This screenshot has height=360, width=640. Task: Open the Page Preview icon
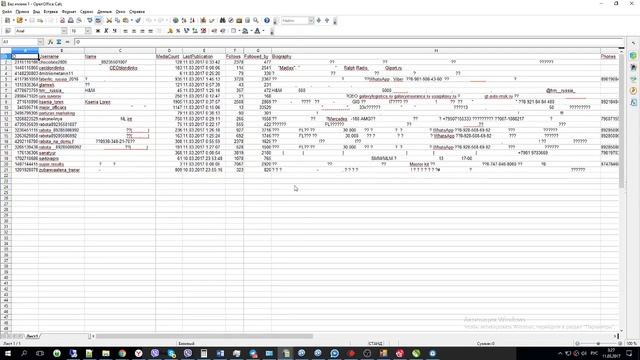pos(79,20)
